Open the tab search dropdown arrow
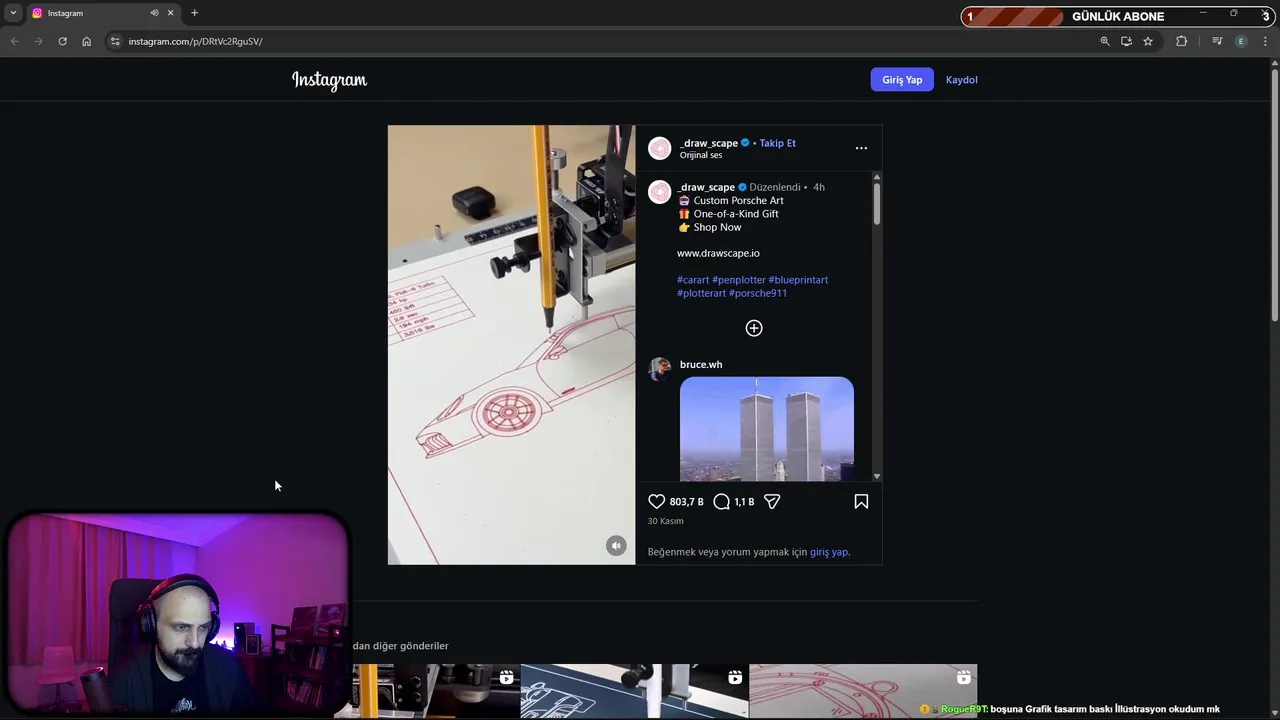This screenshot has width=1280, height=720. [x=13, y=13]
